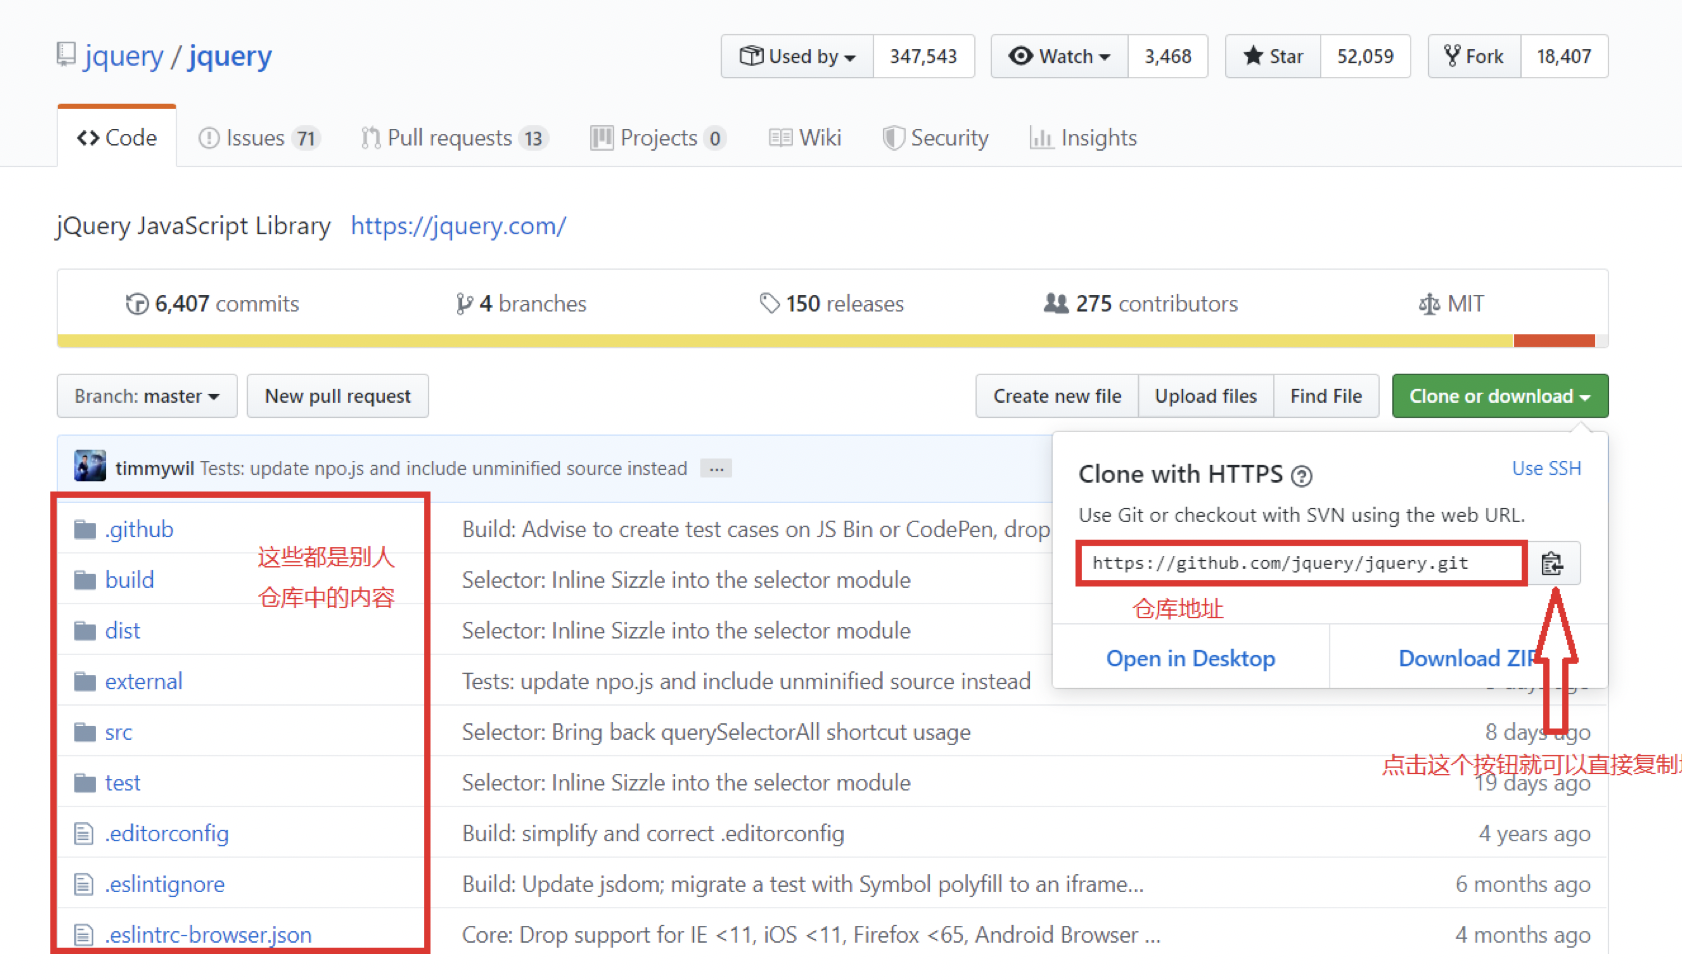
Task: Click the .eslintignore file icon
Action: (x=84, y=885)
